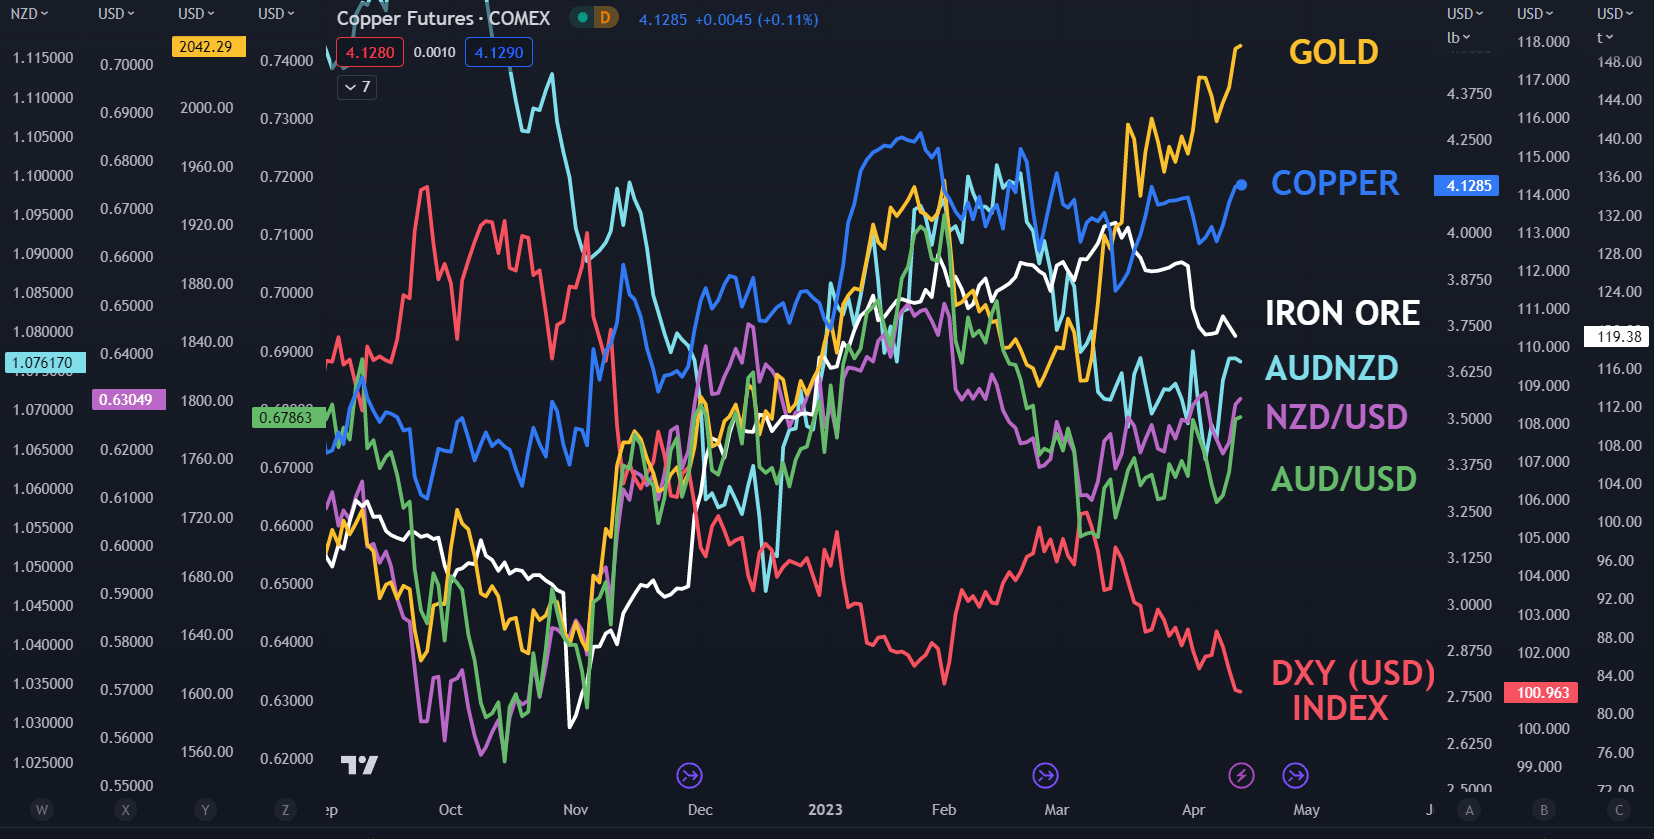This screenshot has height=839, width=1654.
Task: Click the 118.000 value on right scale
Action: click(1543, 42)
